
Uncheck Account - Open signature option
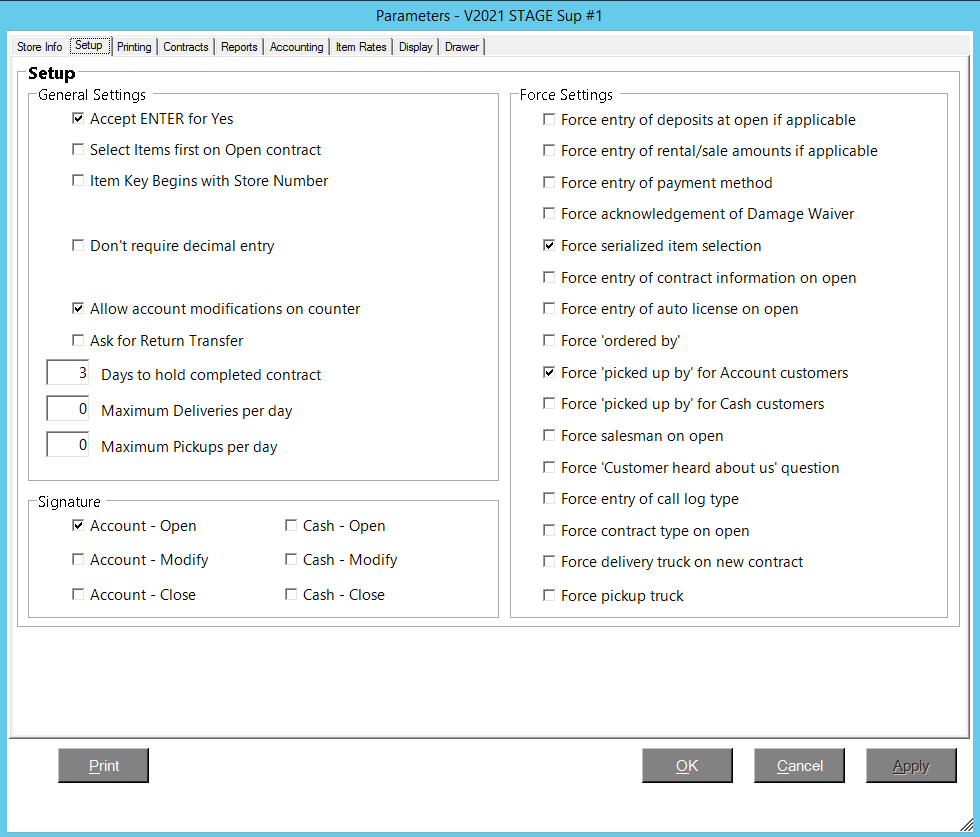[x=78, y=526]
